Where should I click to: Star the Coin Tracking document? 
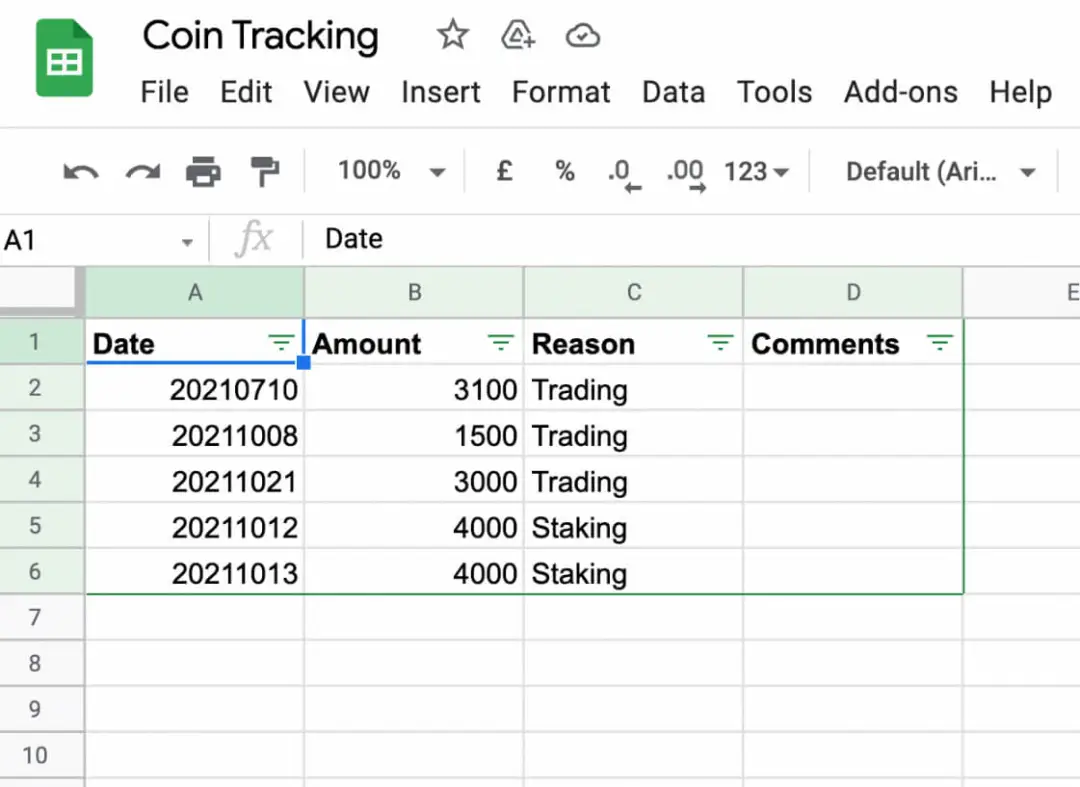coord(453,37)
